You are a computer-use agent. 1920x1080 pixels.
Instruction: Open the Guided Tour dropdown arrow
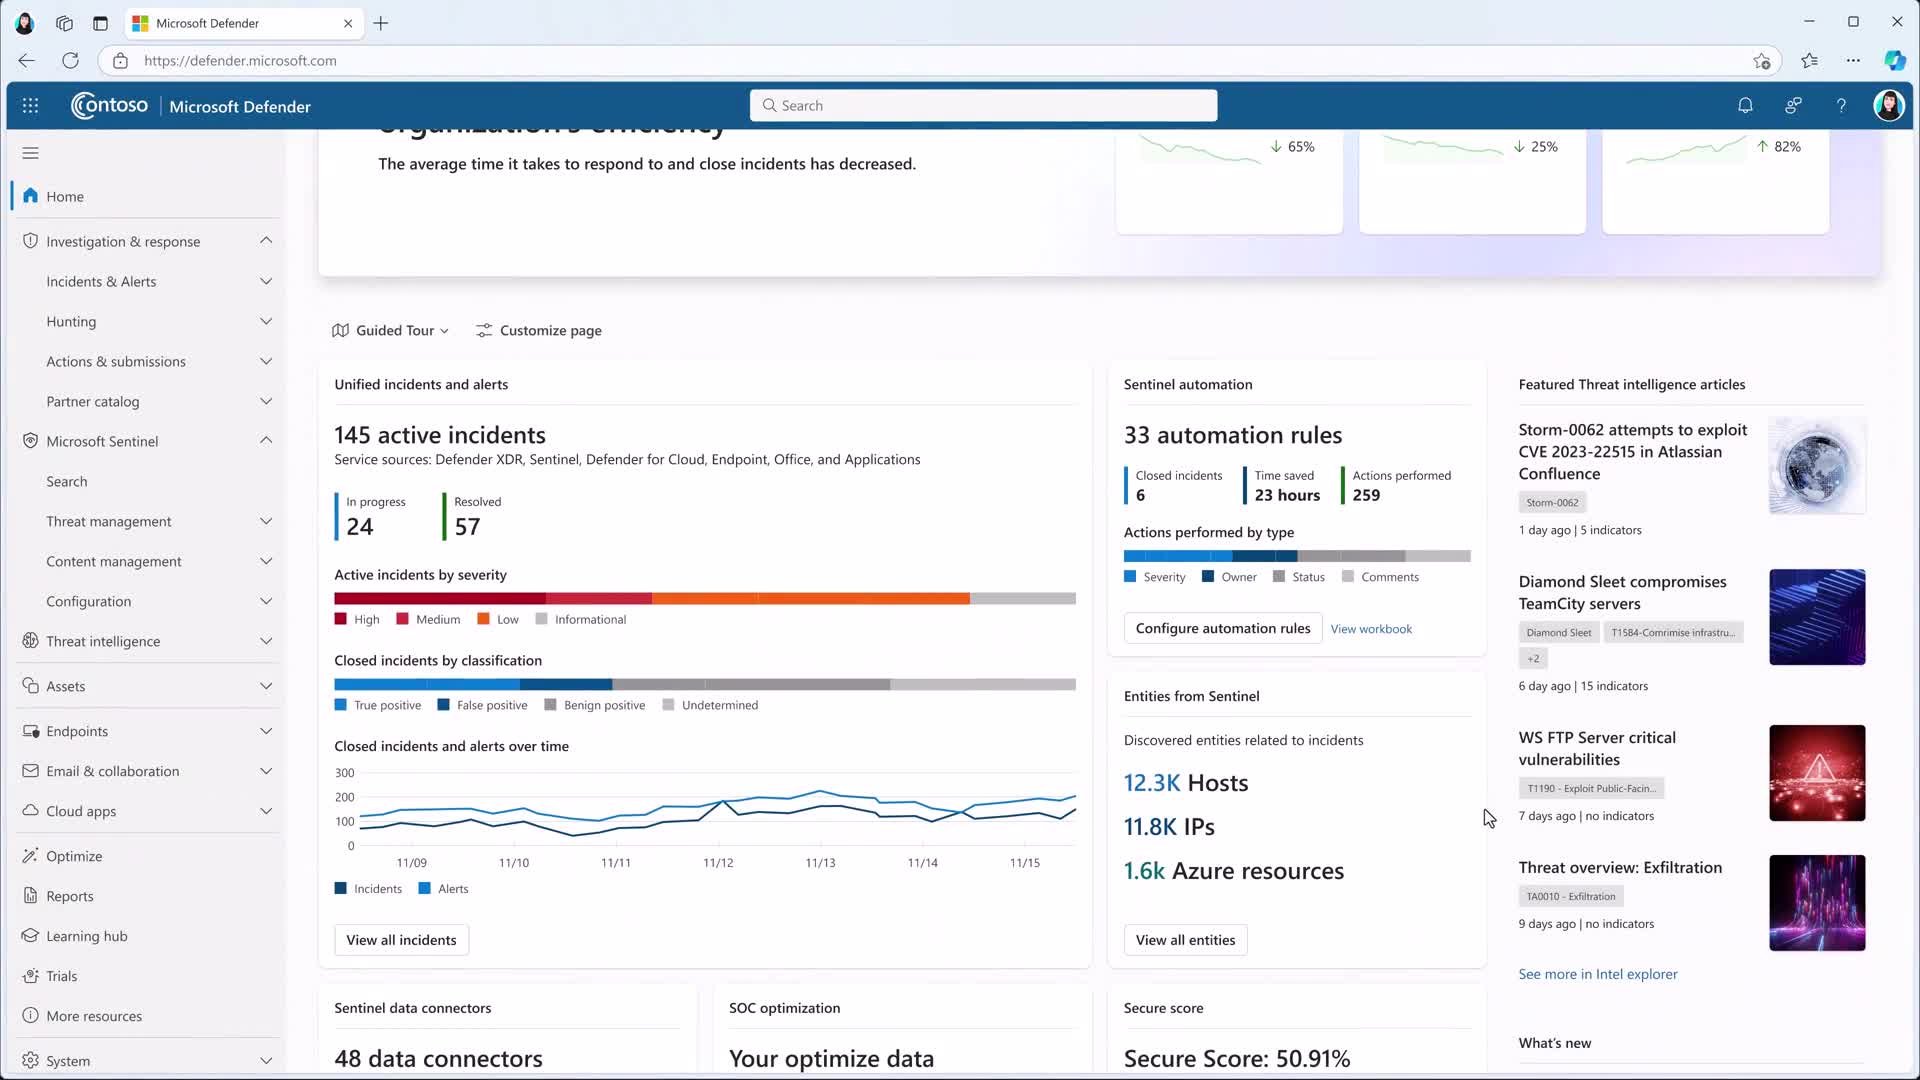[x=444, y=332]
